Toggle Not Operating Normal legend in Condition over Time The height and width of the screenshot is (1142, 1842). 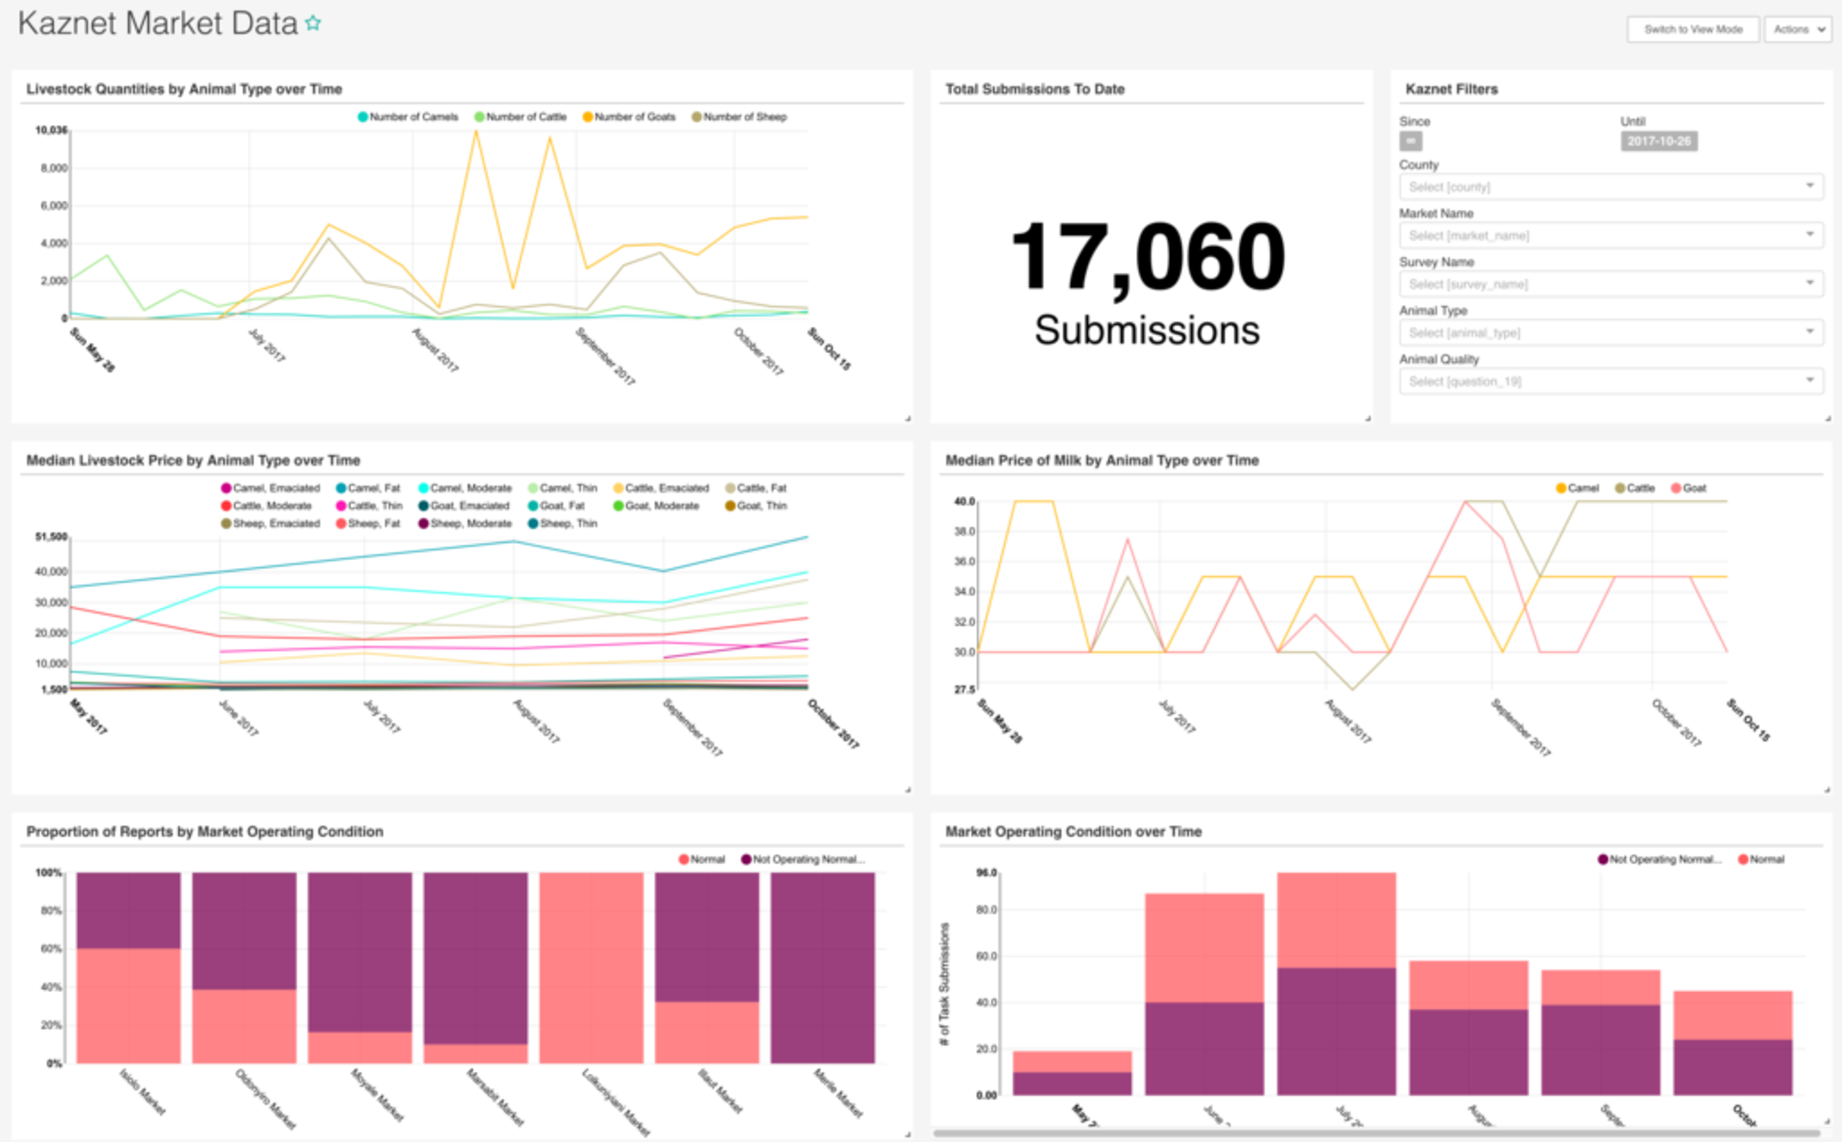click(x=1660, y=859)
